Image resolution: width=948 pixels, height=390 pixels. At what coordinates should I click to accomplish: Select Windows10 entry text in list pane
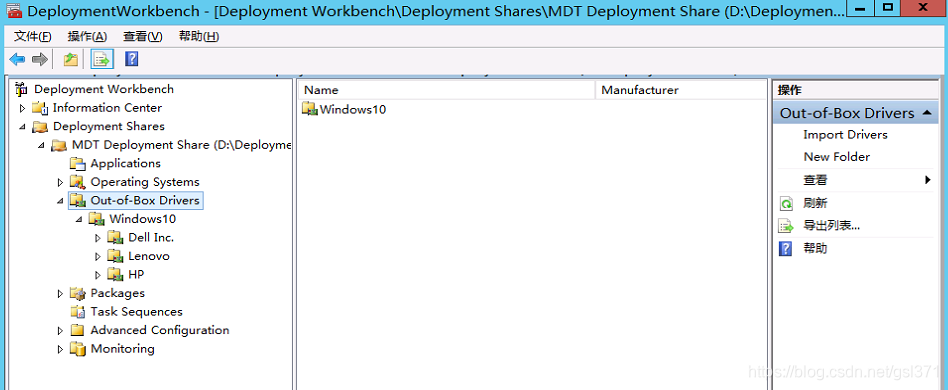(x=353, y=109)
